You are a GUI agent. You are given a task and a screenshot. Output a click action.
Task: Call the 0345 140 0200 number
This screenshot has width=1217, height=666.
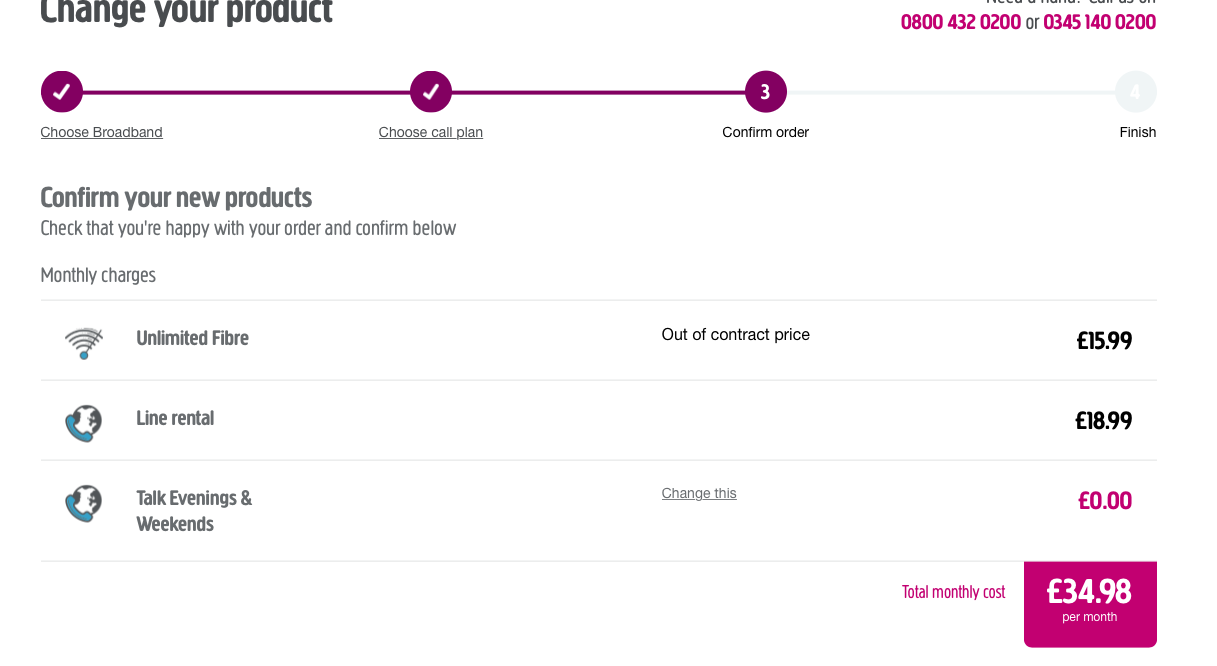click(x=1099, y=21)
